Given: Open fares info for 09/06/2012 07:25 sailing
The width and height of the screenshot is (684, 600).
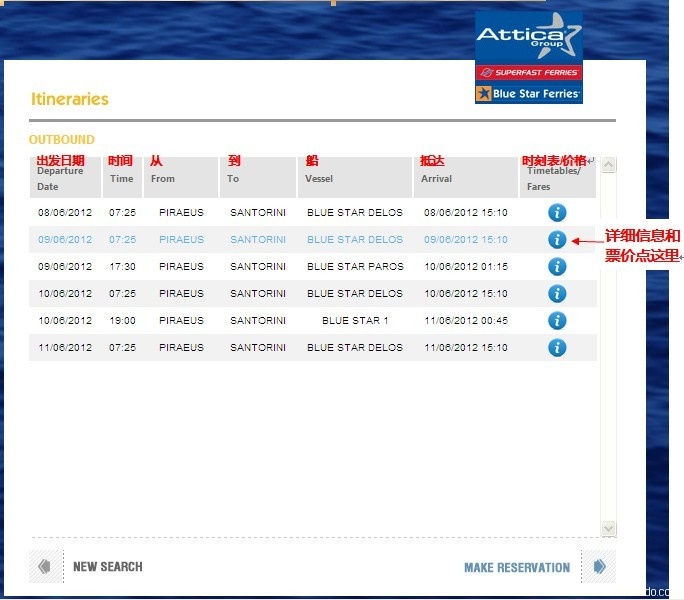Looking at the screenshot, I should click(x=557, y=240).
